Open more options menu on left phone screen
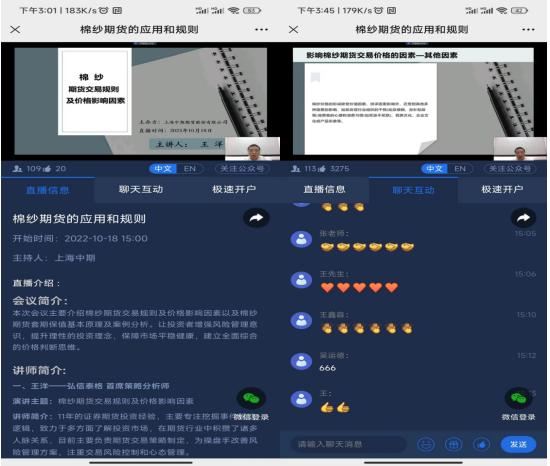The height and width of the screenshot is (466, 550). [262, 29]
